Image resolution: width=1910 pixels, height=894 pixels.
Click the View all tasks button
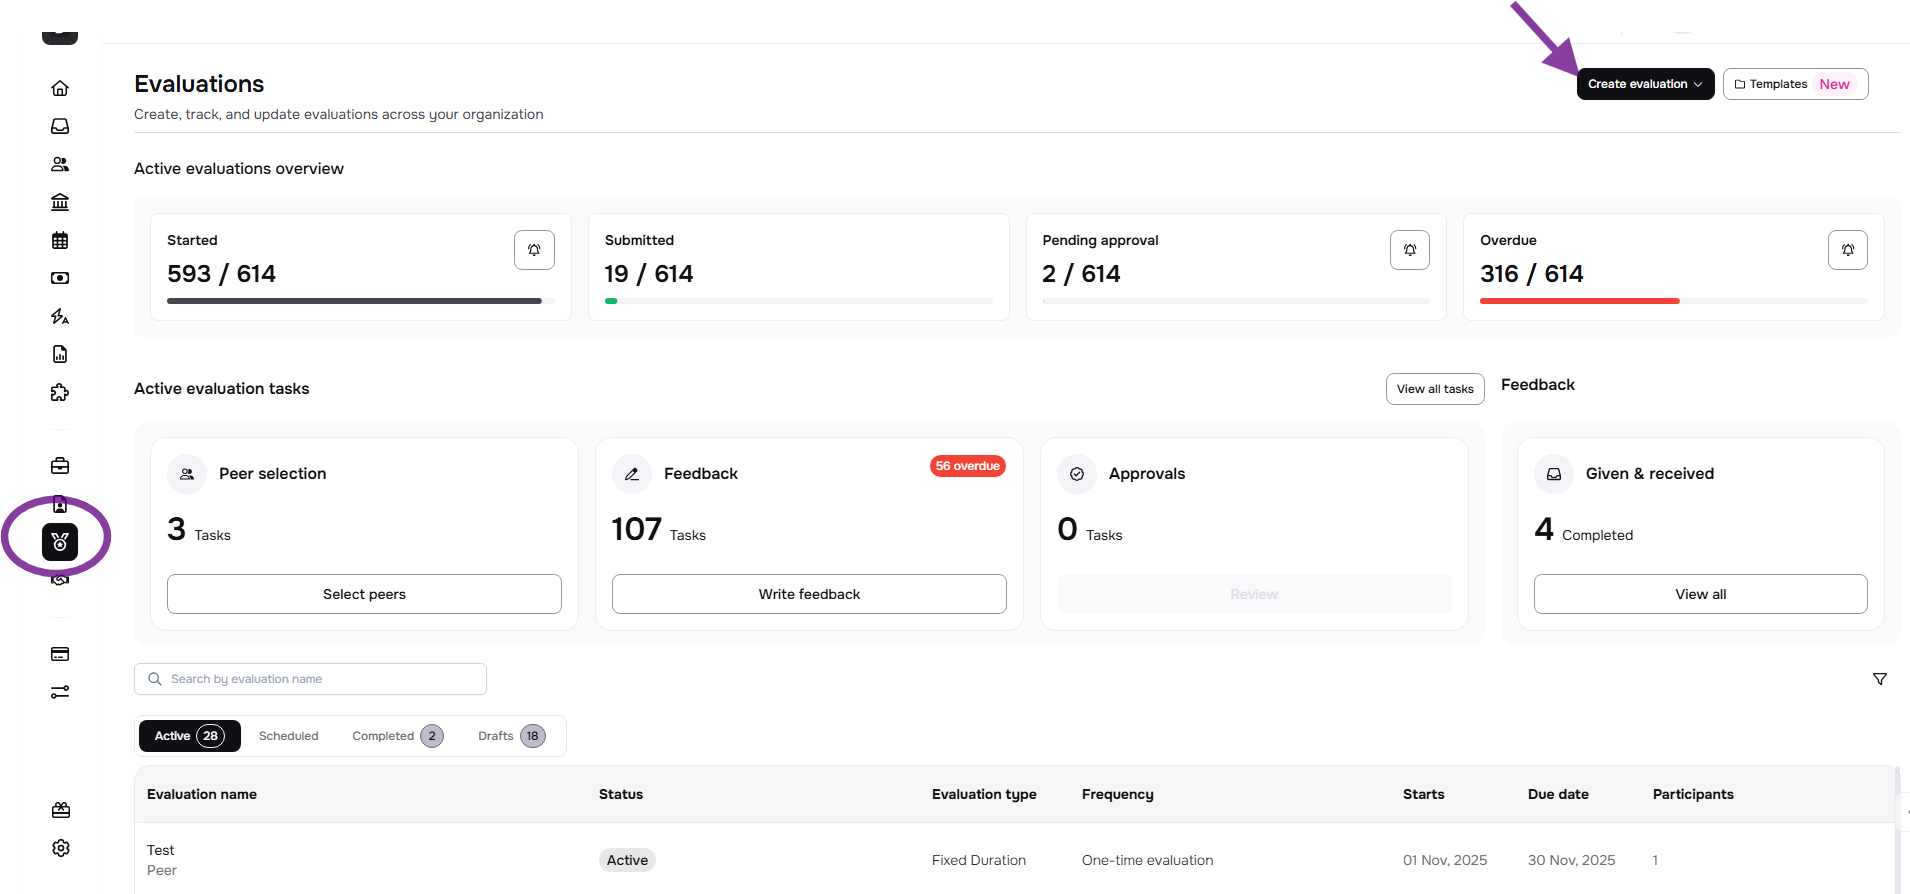(1434, 389)
